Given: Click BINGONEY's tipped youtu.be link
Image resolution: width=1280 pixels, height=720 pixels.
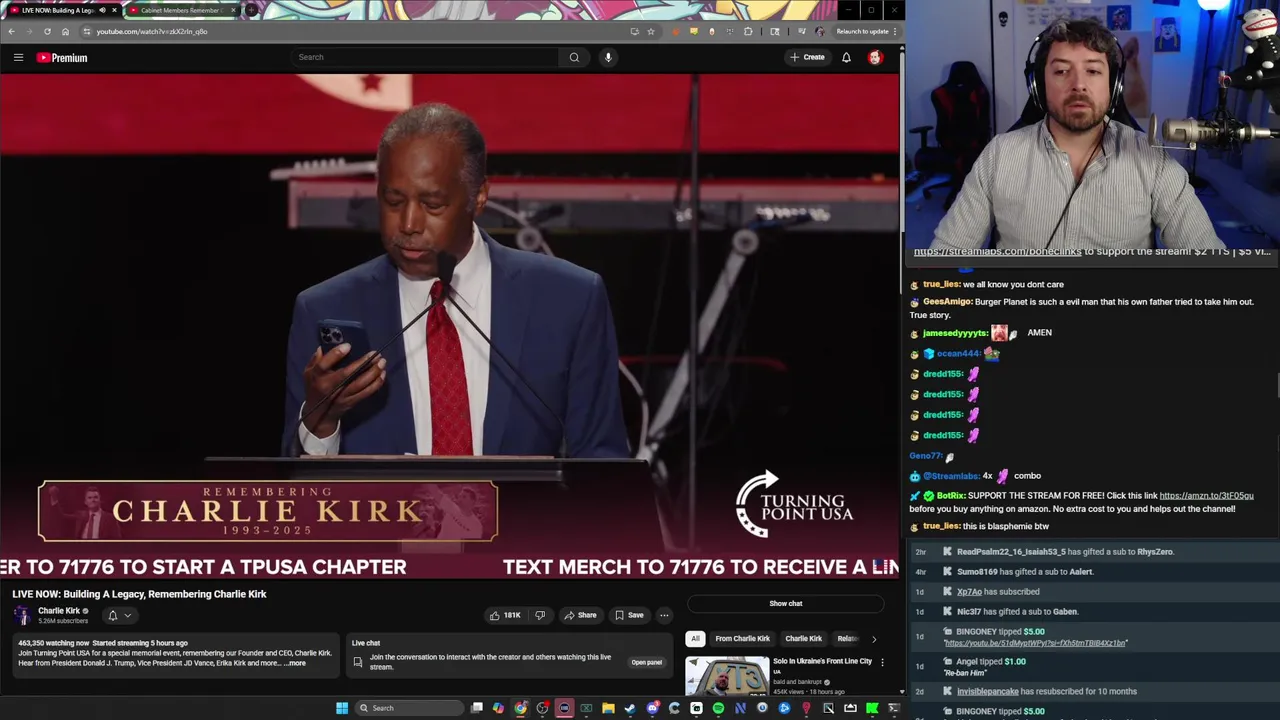Looking at the screenshot, I should coord(1035,643).
